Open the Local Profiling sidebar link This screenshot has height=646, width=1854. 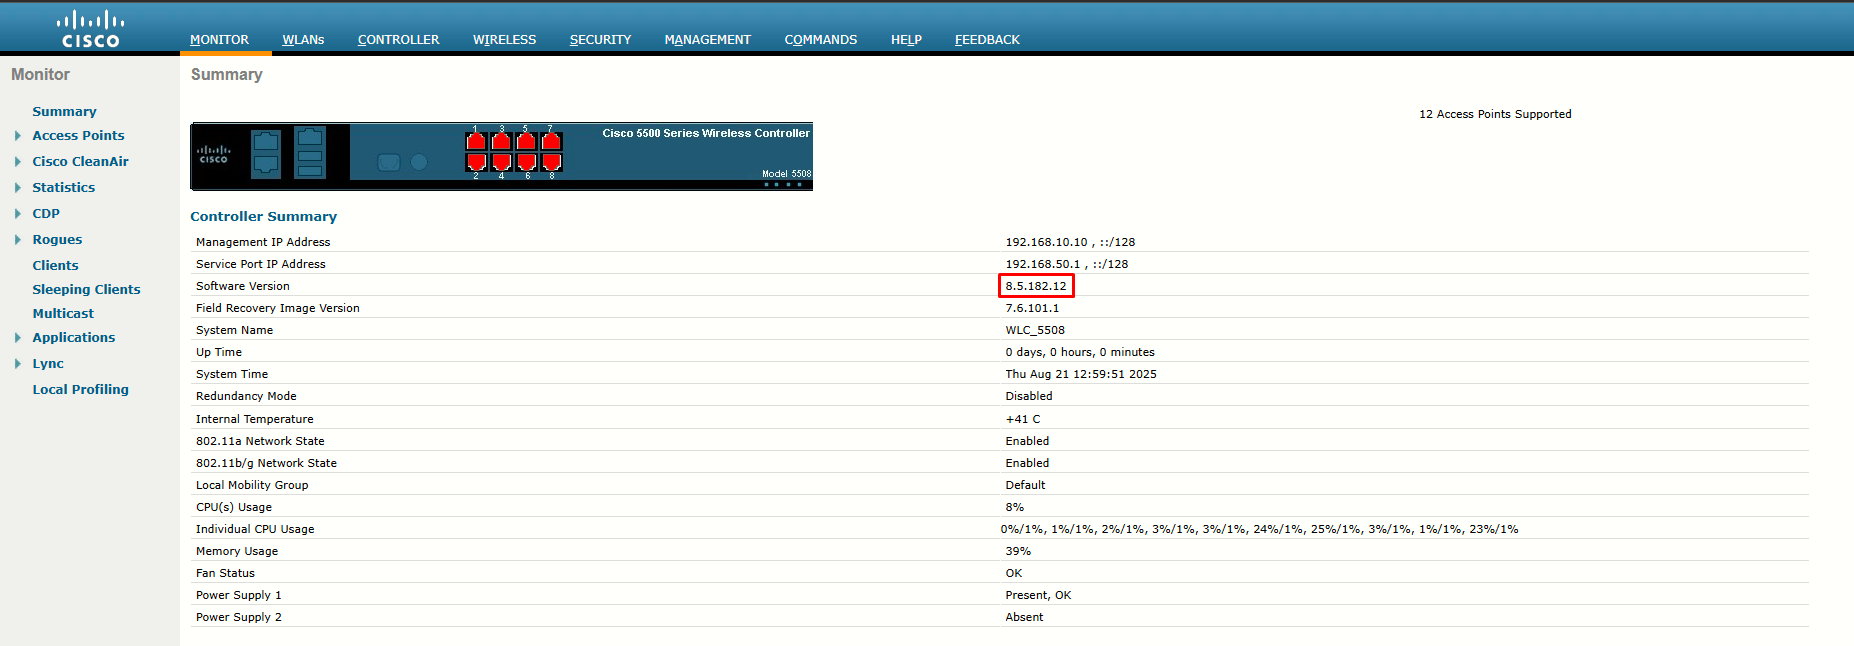(80, 390)
